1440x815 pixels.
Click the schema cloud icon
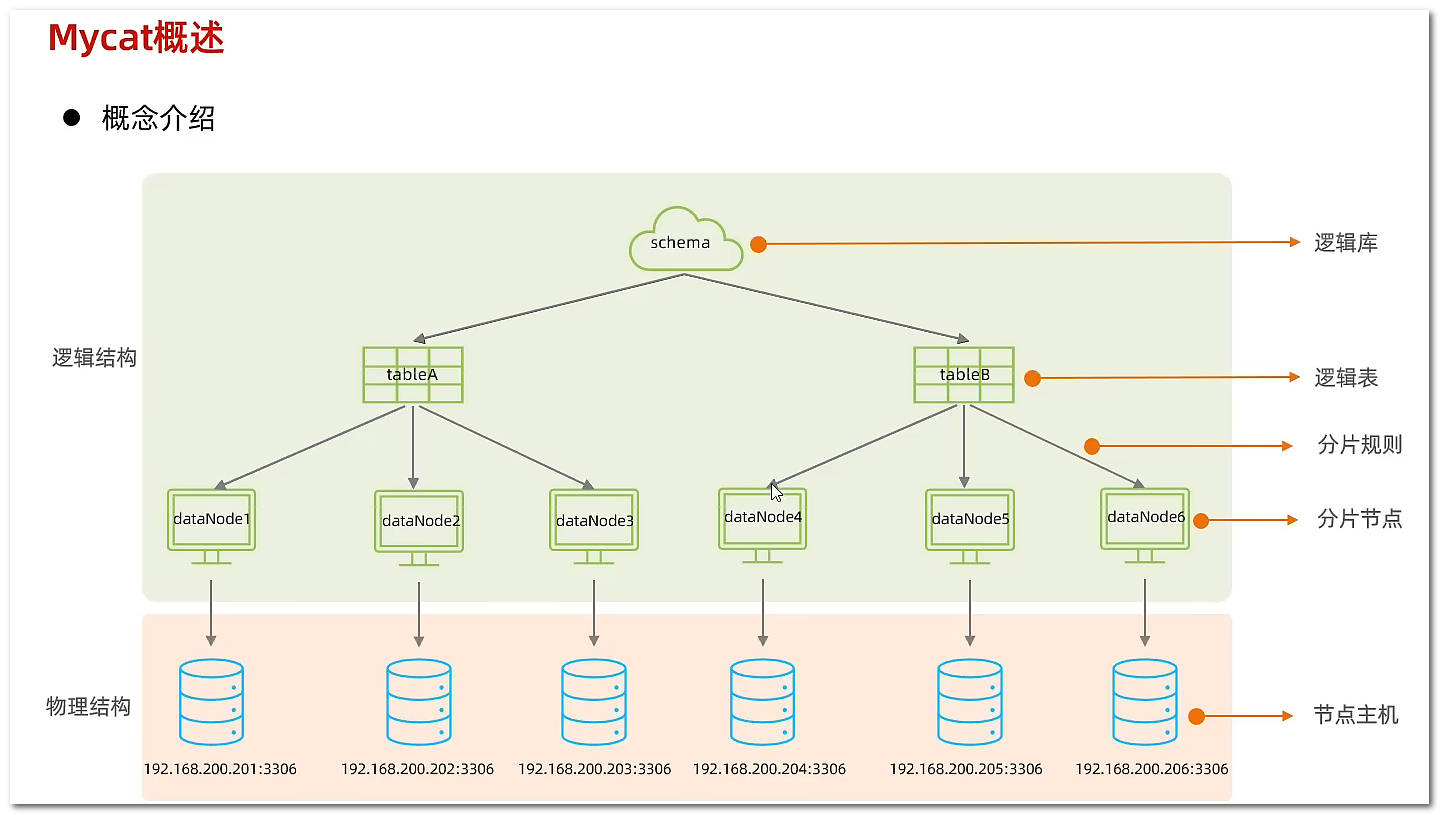coord(686,238)
